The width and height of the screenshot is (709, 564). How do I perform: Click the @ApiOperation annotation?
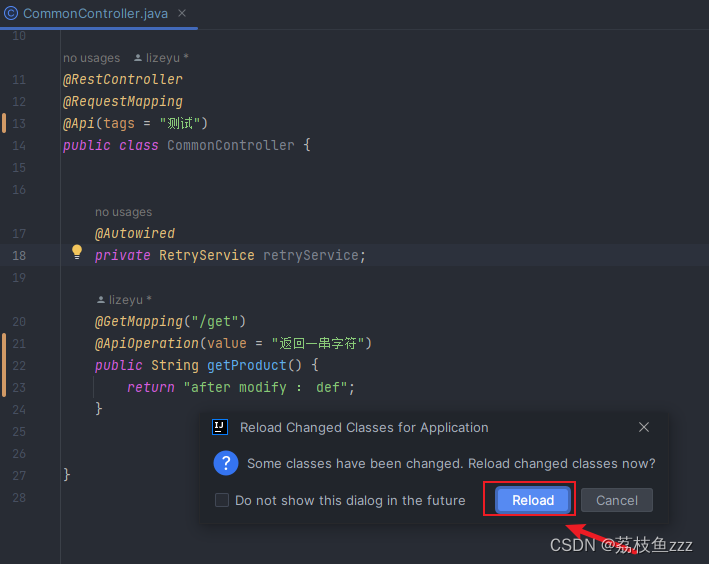click(x=147, y=343)
